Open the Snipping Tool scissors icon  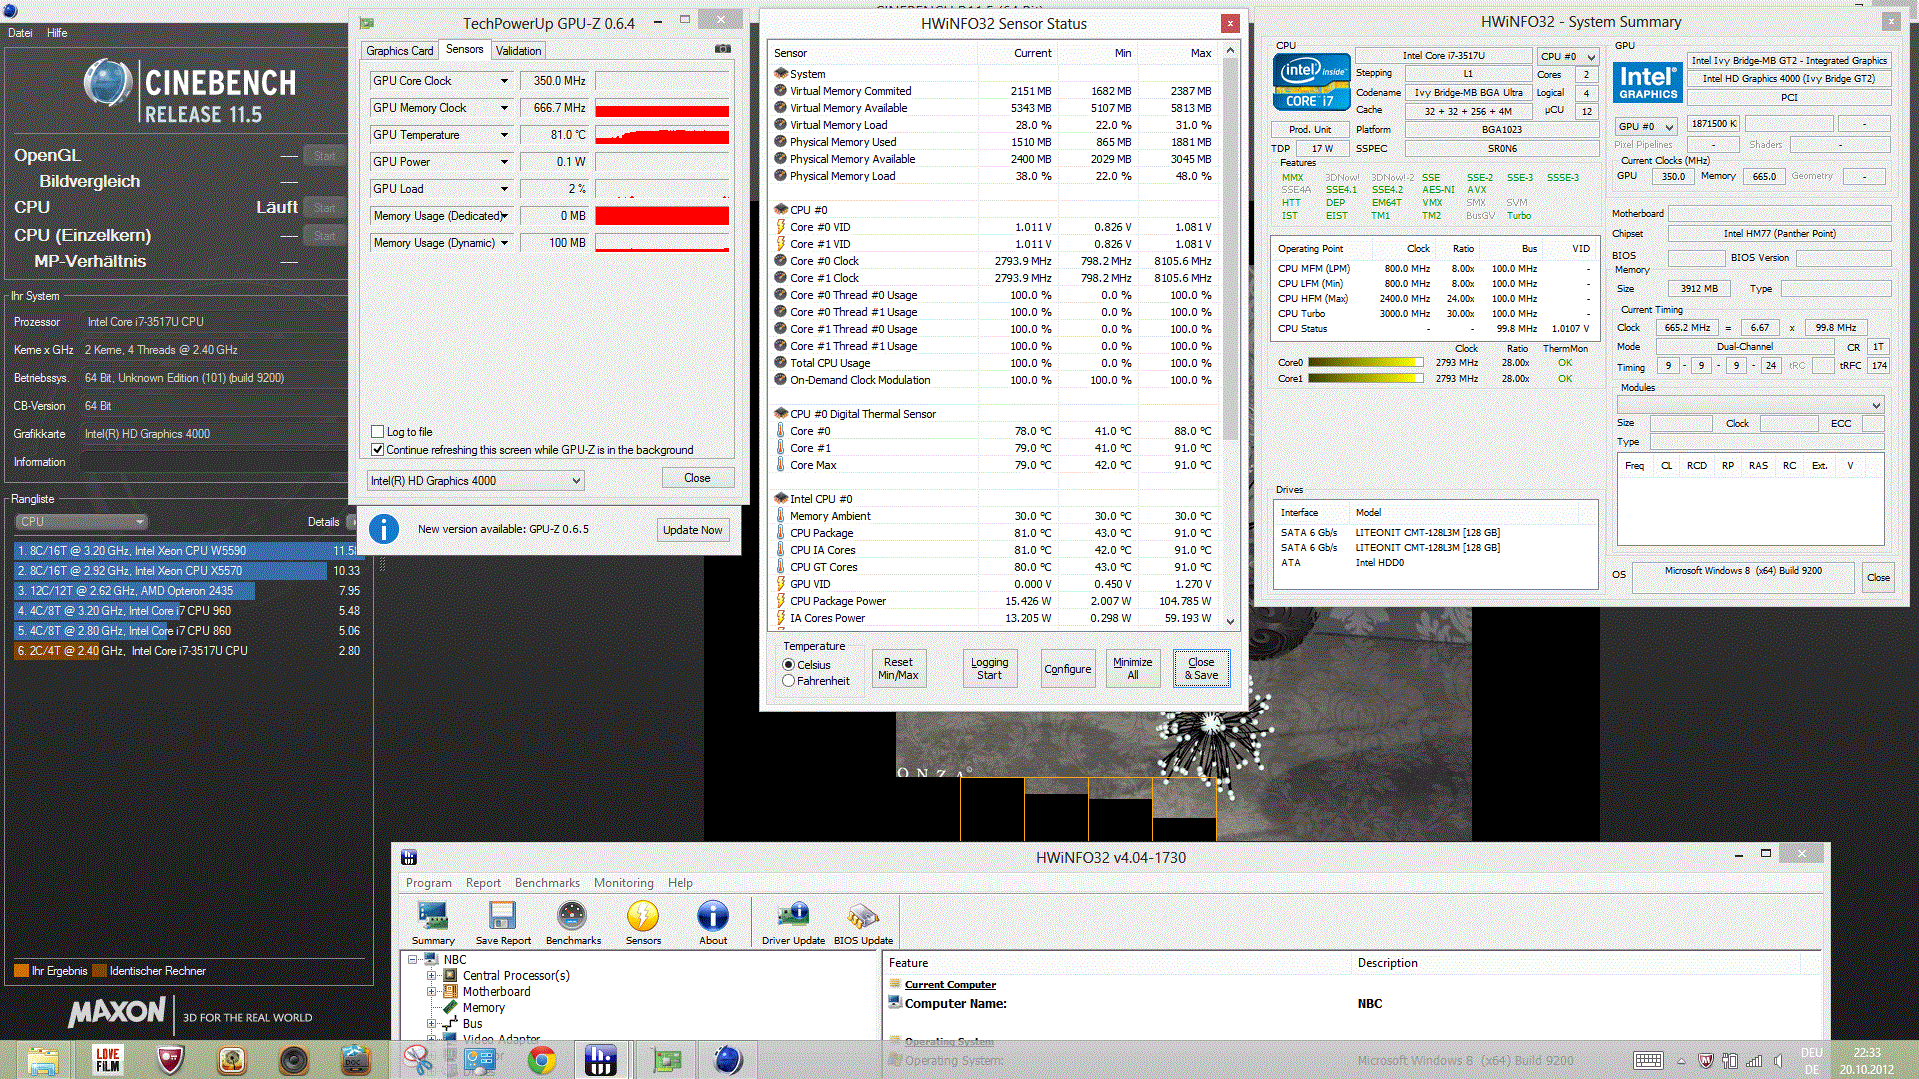coord(418,1060)
